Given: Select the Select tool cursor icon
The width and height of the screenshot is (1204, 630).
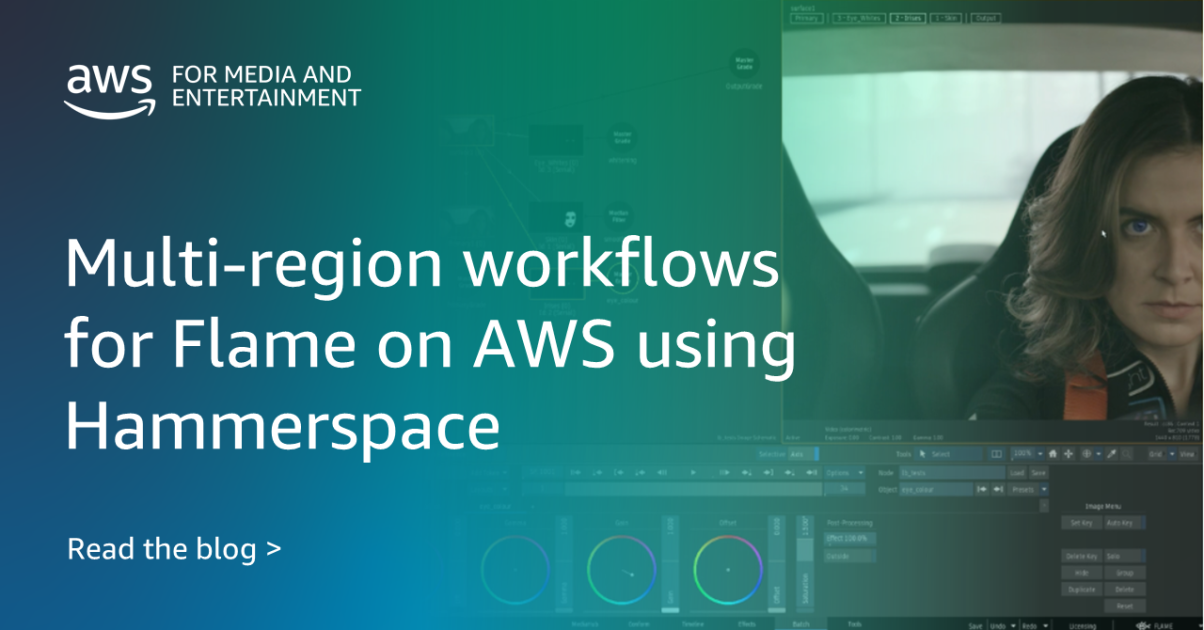Looking at the screenshot, I should click(922, 453).
